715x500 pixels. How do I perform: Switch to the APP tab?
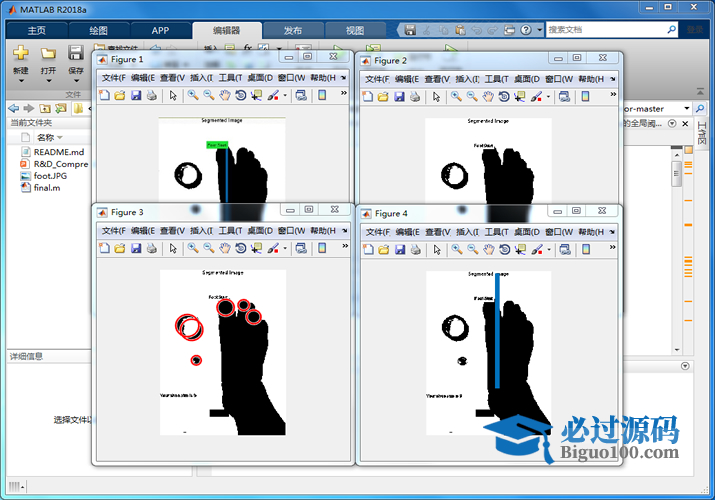(161, 31)
